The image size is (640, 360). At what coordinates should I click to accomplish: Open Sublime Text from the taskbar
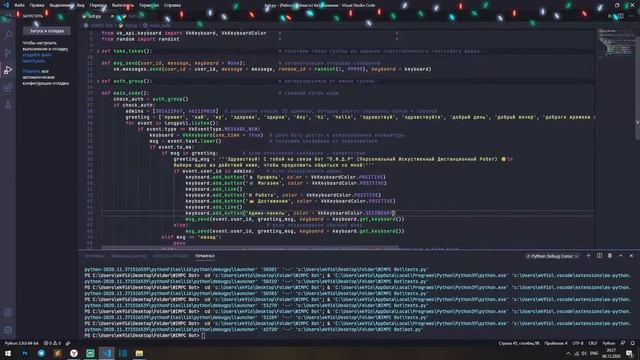point(58,353)
